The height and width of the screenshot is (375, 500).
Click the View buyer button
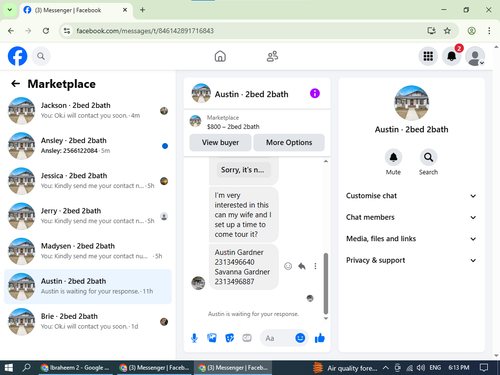coord(220,143)
